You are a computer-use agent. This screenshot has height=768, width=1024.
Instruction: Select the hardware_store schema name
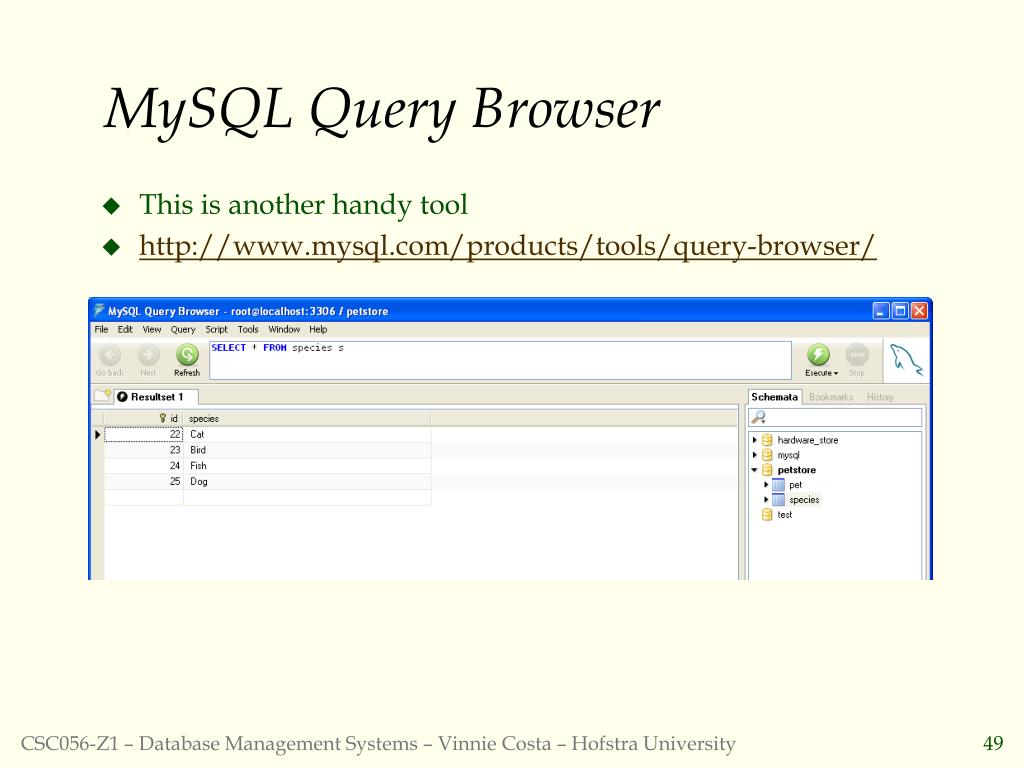coord(808,440)
